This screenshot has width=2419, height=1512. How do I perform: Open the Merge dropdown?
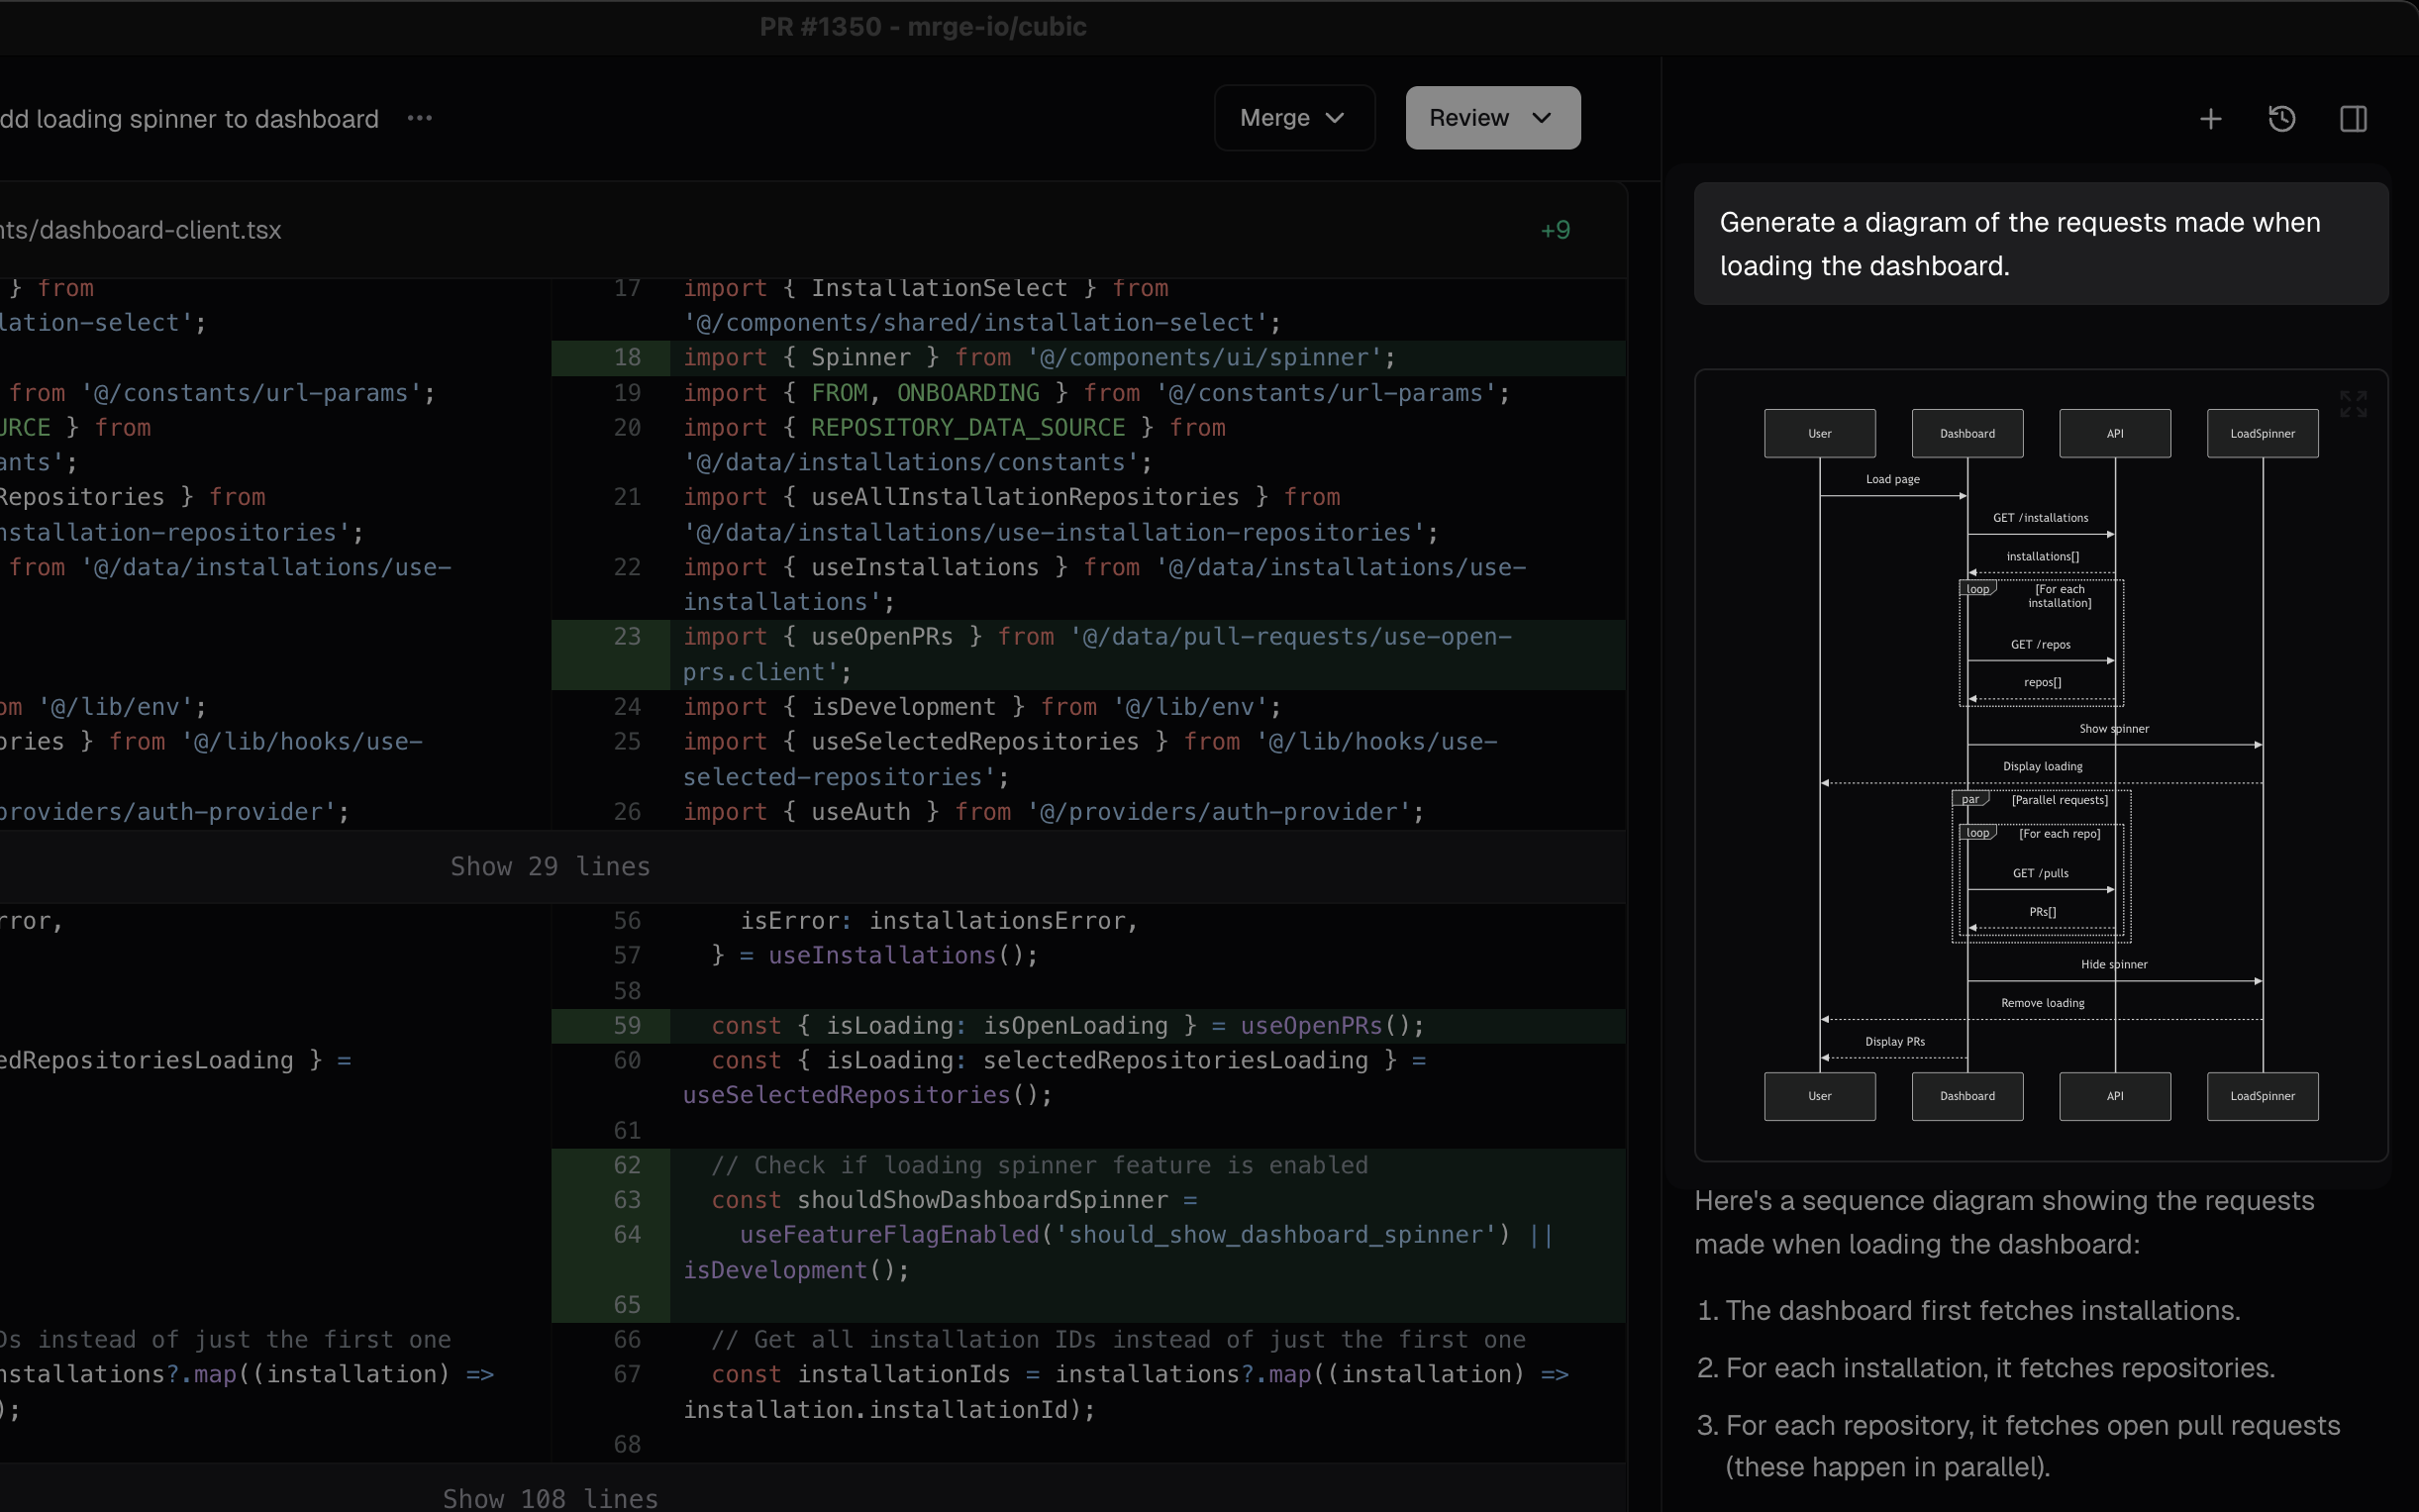pyautogui.click(x=1293, y=118)
